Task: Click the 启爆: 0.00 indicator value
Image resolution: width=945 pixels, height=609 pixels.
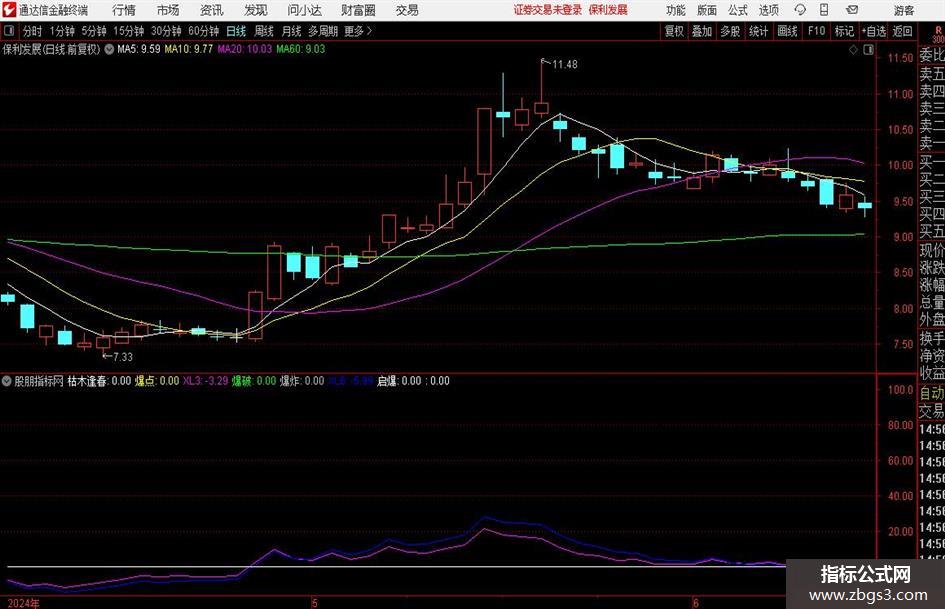Action: 400,381
